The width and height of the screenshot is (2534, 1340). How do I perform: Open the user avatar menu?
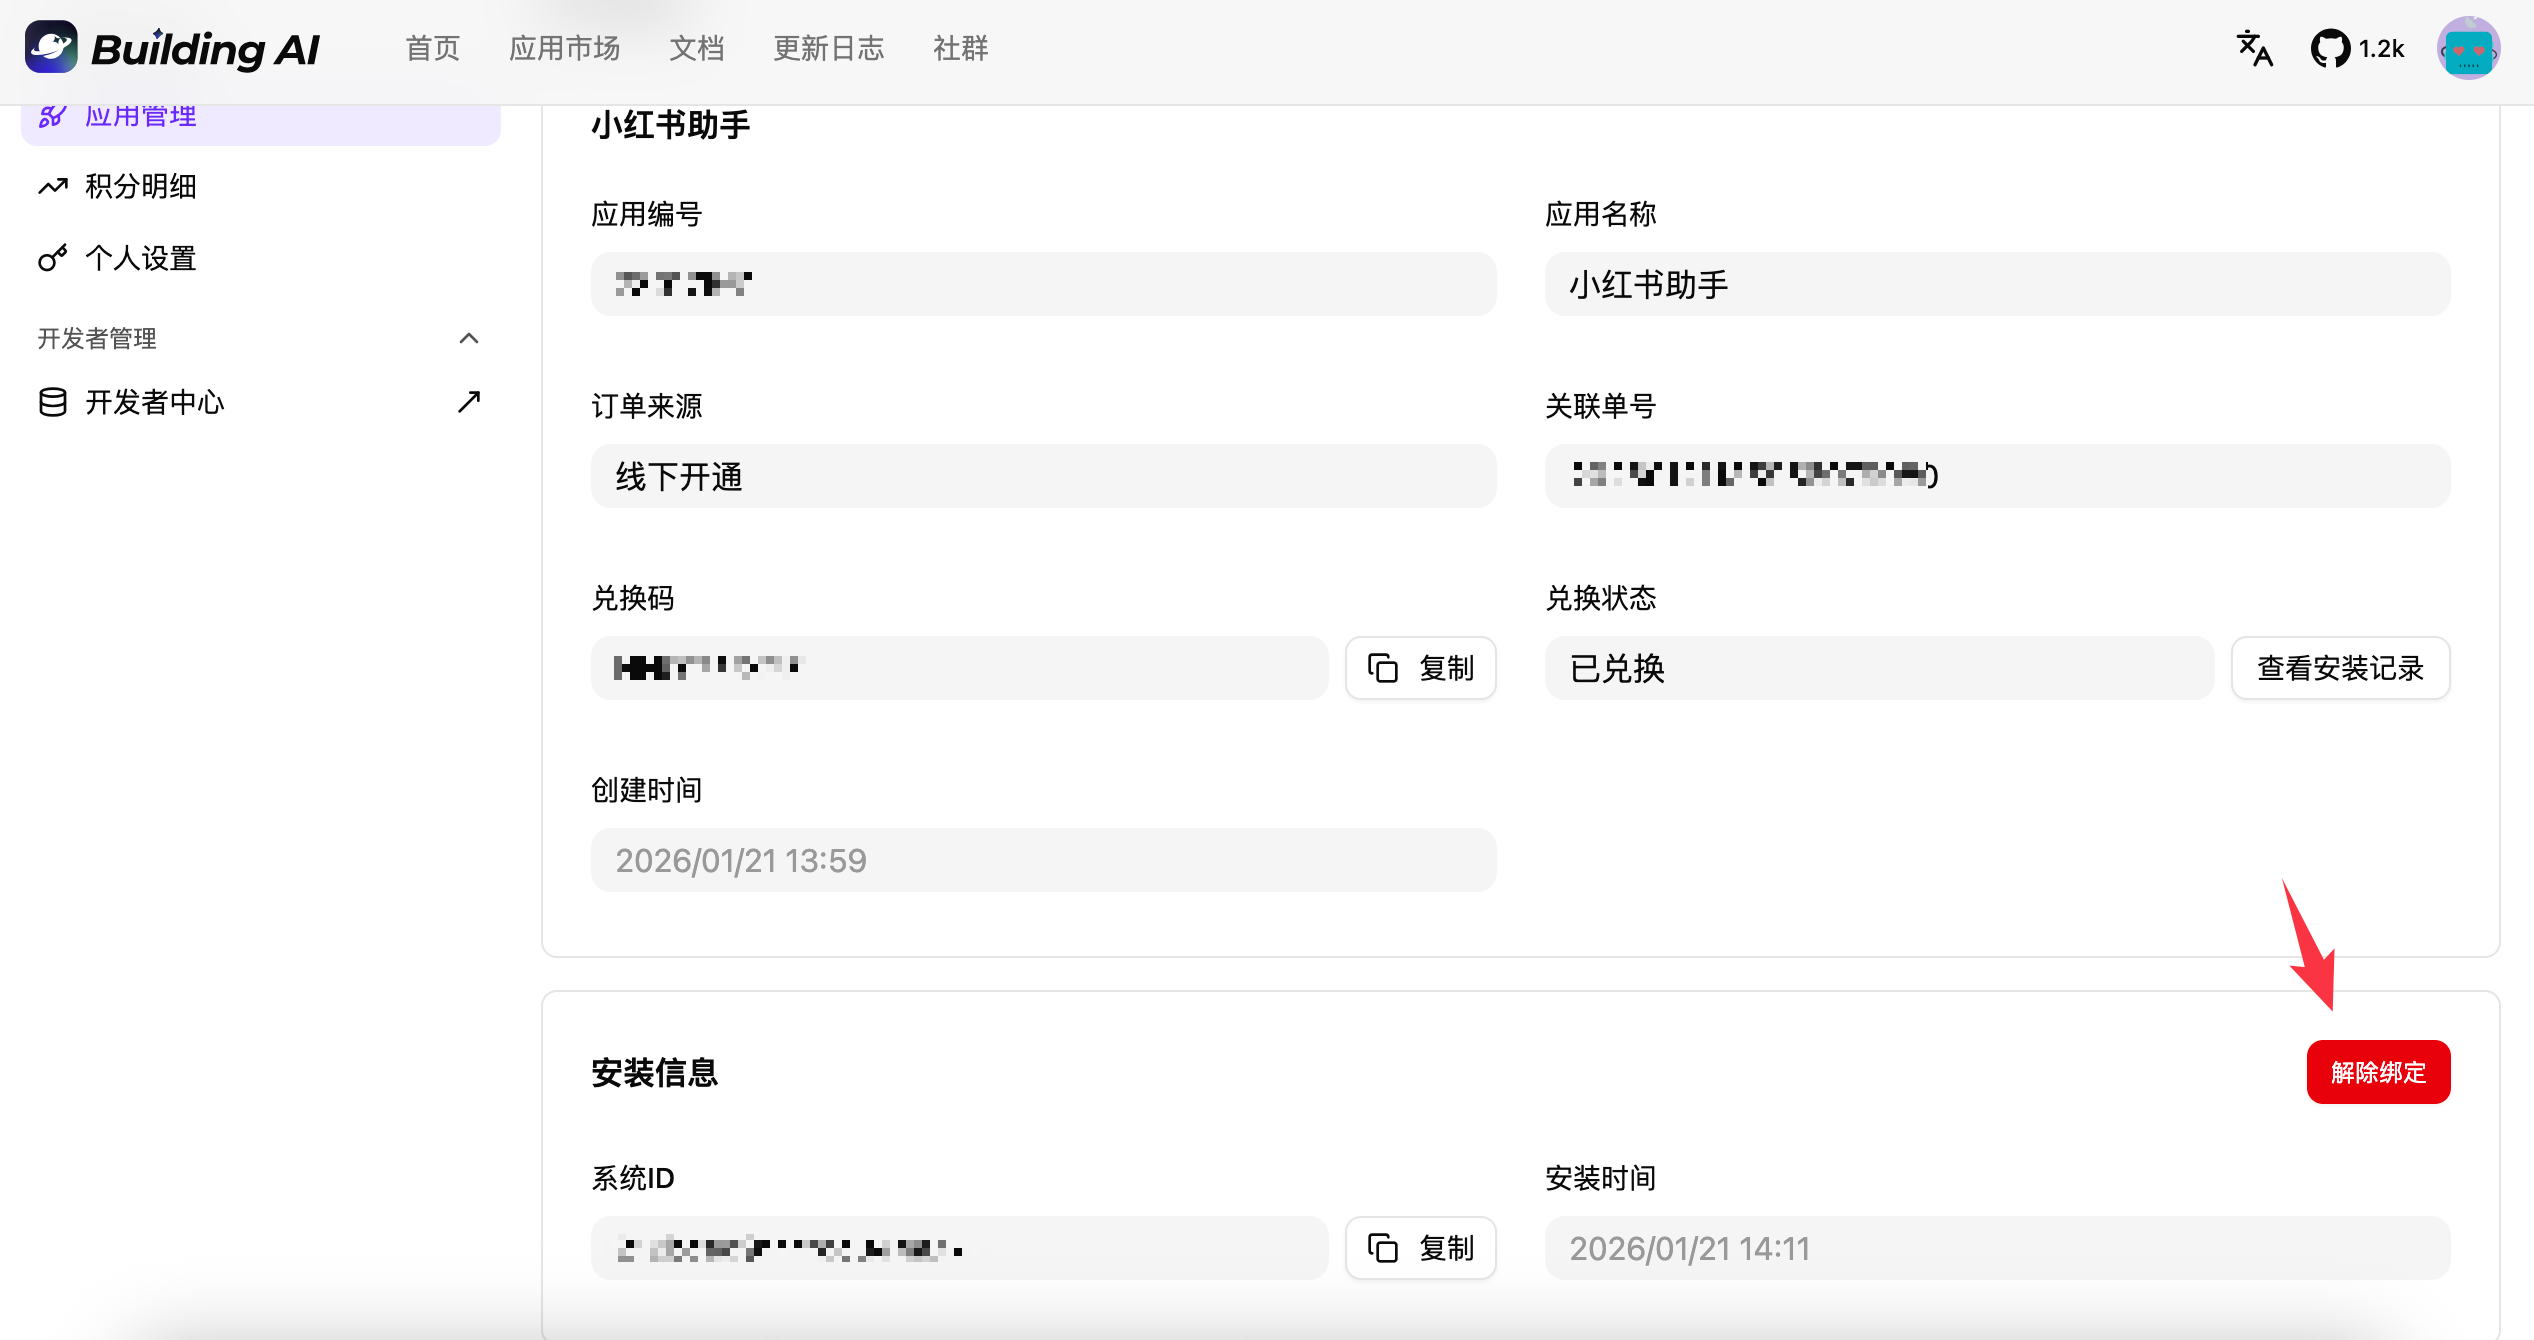pos(2468,48)
